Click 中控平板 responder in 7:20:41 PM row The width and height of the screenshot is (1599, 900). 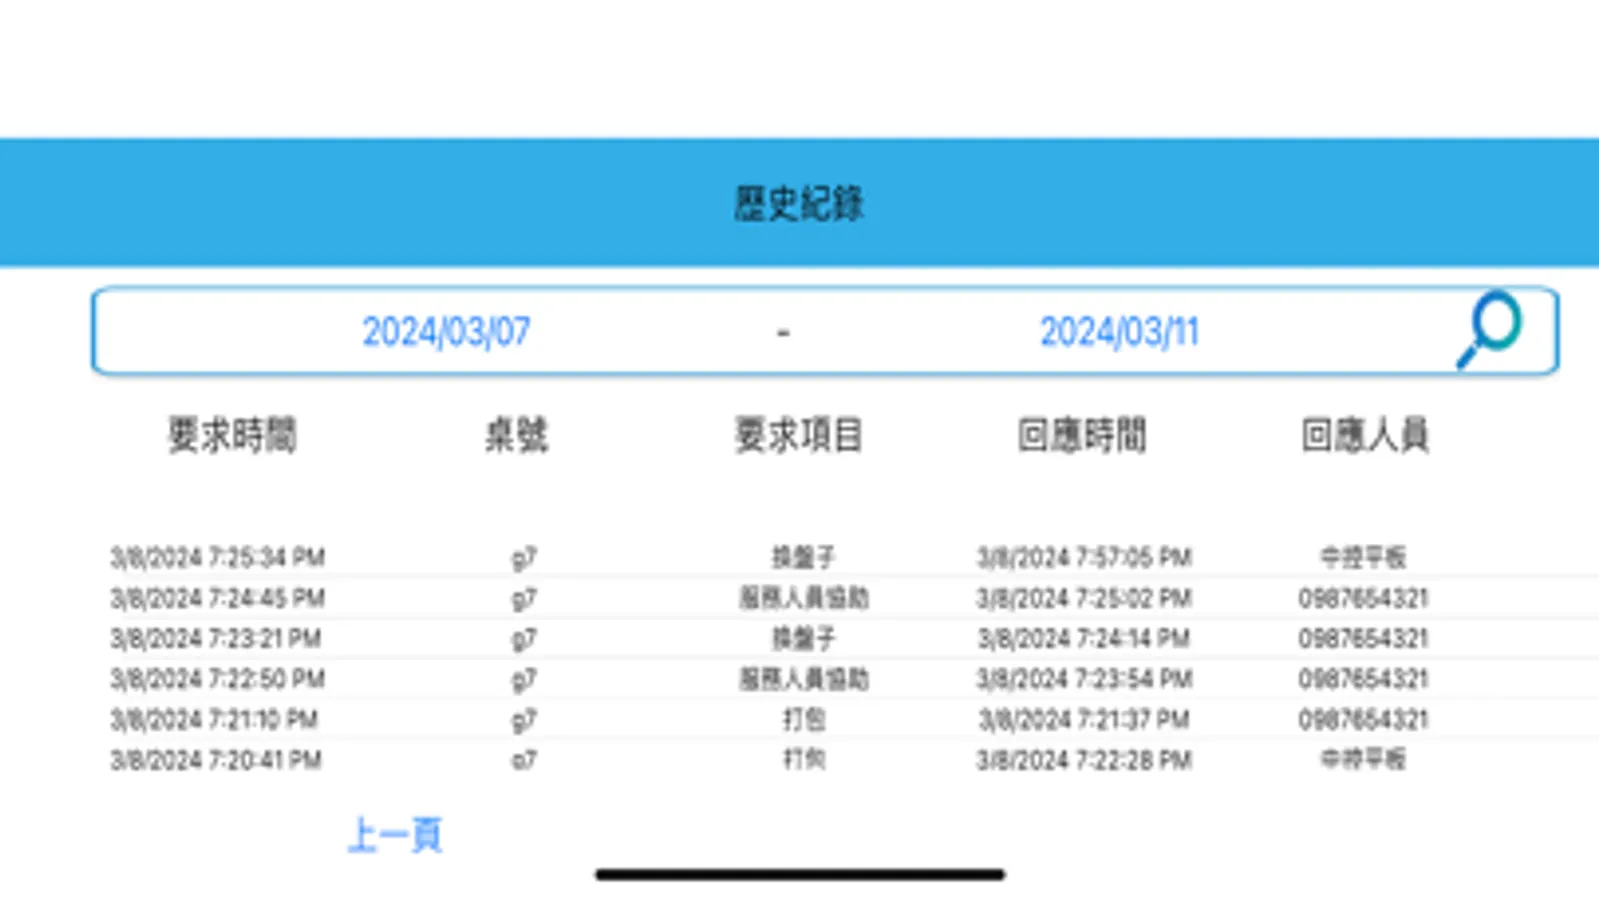[x=1363, y=760]
